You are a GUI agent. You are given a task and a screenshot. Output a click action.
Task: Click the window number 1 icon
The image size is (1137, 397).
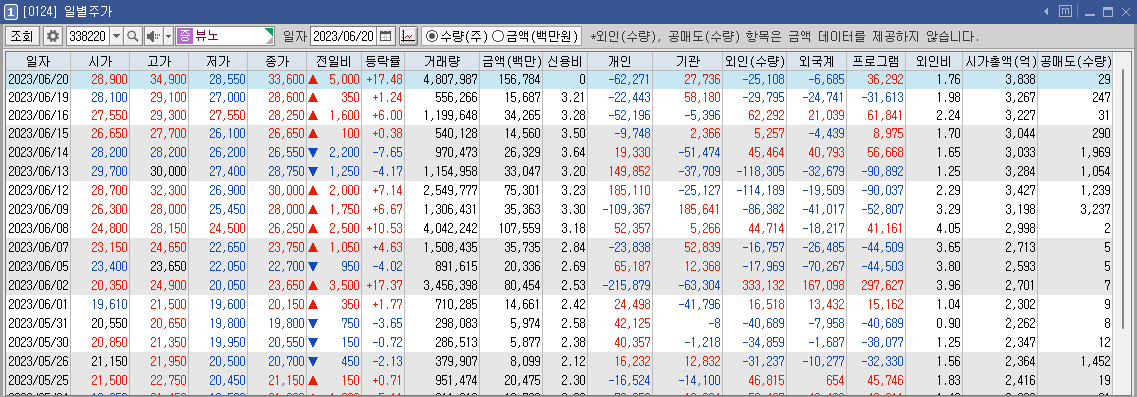(11, 11)
